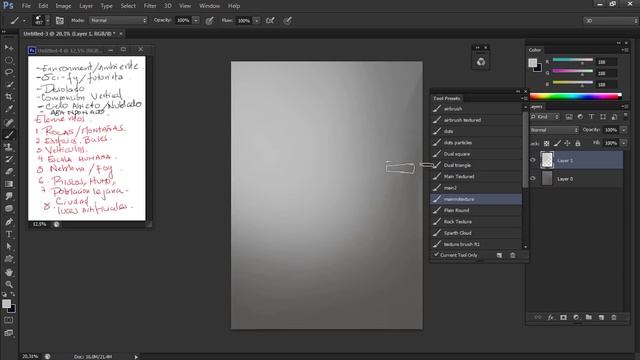Open the brush painting Mode dropdown
Image resolution: width=640 pixels, height=360 pixels.
118,20
